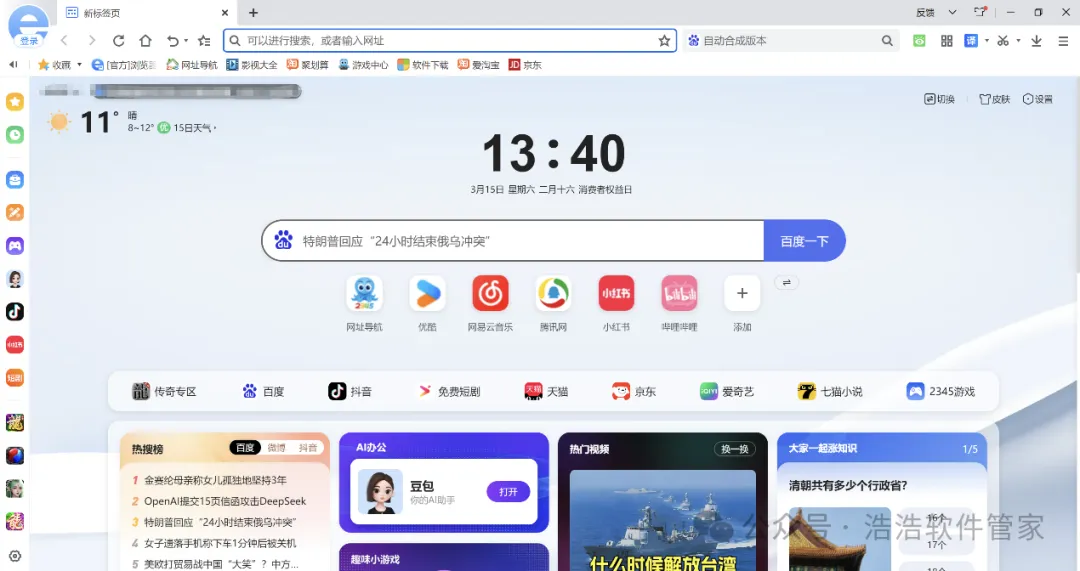Expand the 收藏 bookmarks dropdown
Viewport: 1080px width, 571px height.
click(x=79, y=65)
